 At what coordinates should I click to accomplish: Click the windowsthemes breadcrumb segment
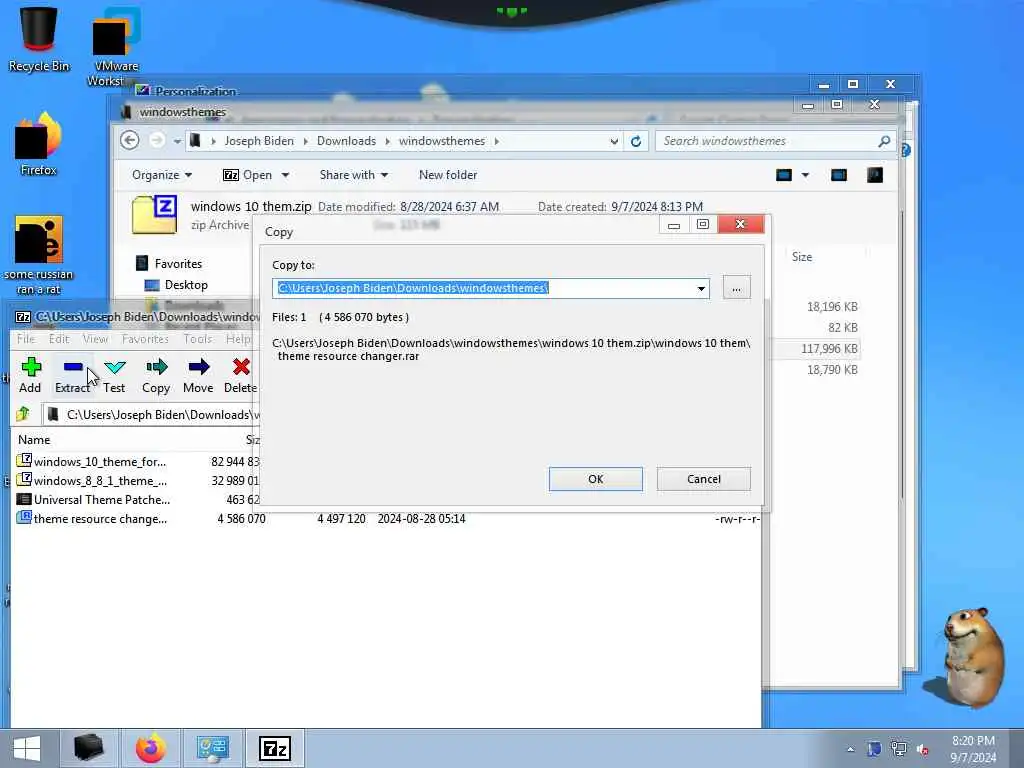coord(442,141)
